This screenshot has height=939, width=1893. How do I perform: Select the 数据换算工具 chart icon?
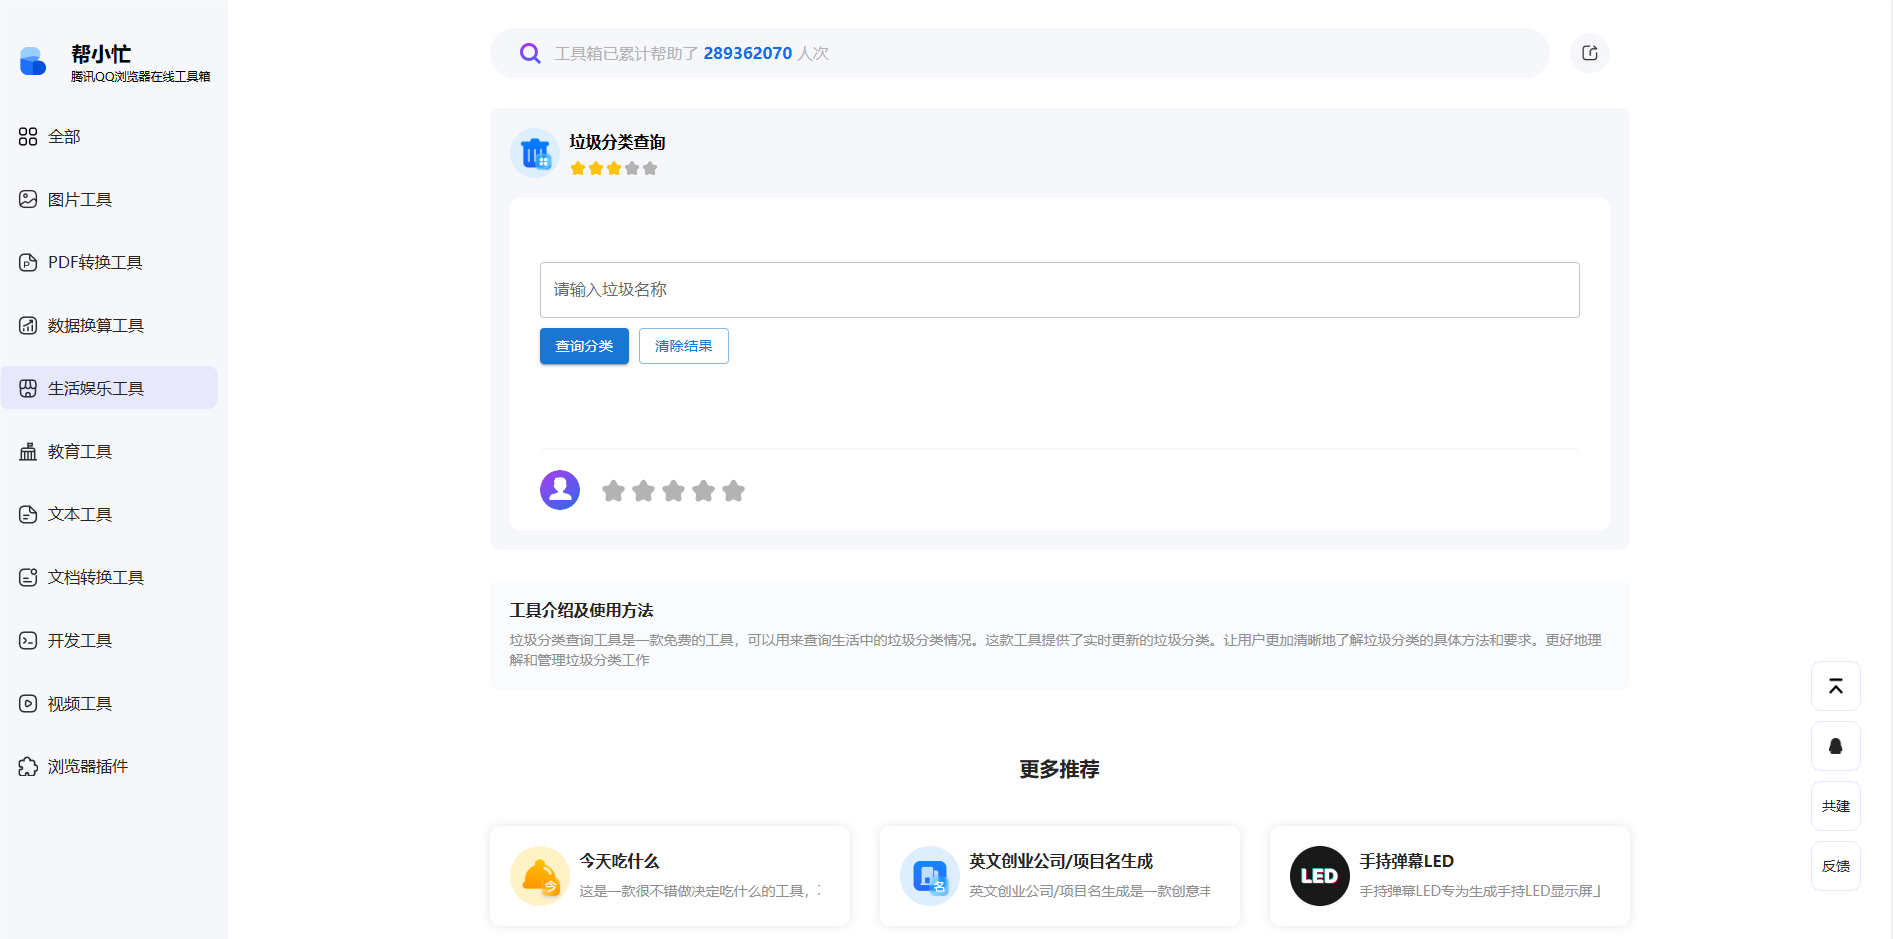27,325
